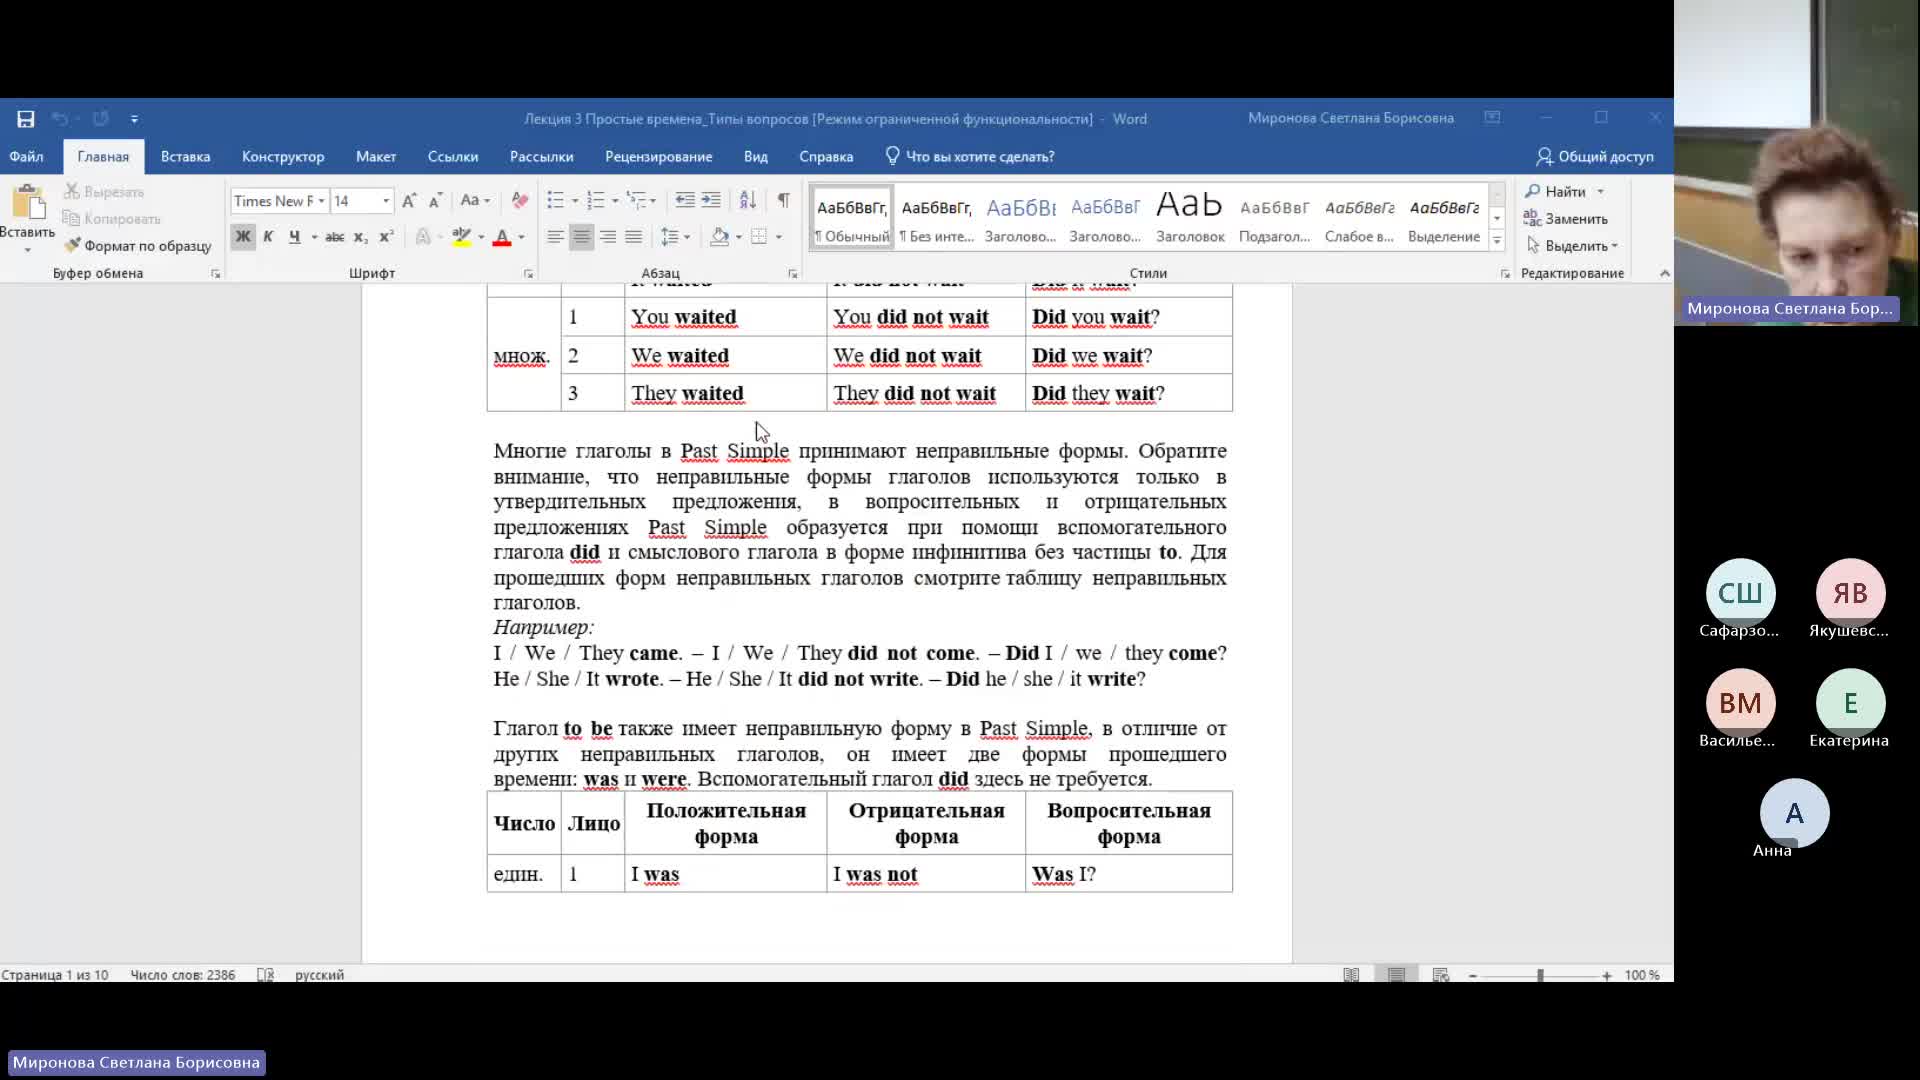Open the Найти search options arrow
The width and height of the screenshot is (1920, 1080).
point(1600,192)
